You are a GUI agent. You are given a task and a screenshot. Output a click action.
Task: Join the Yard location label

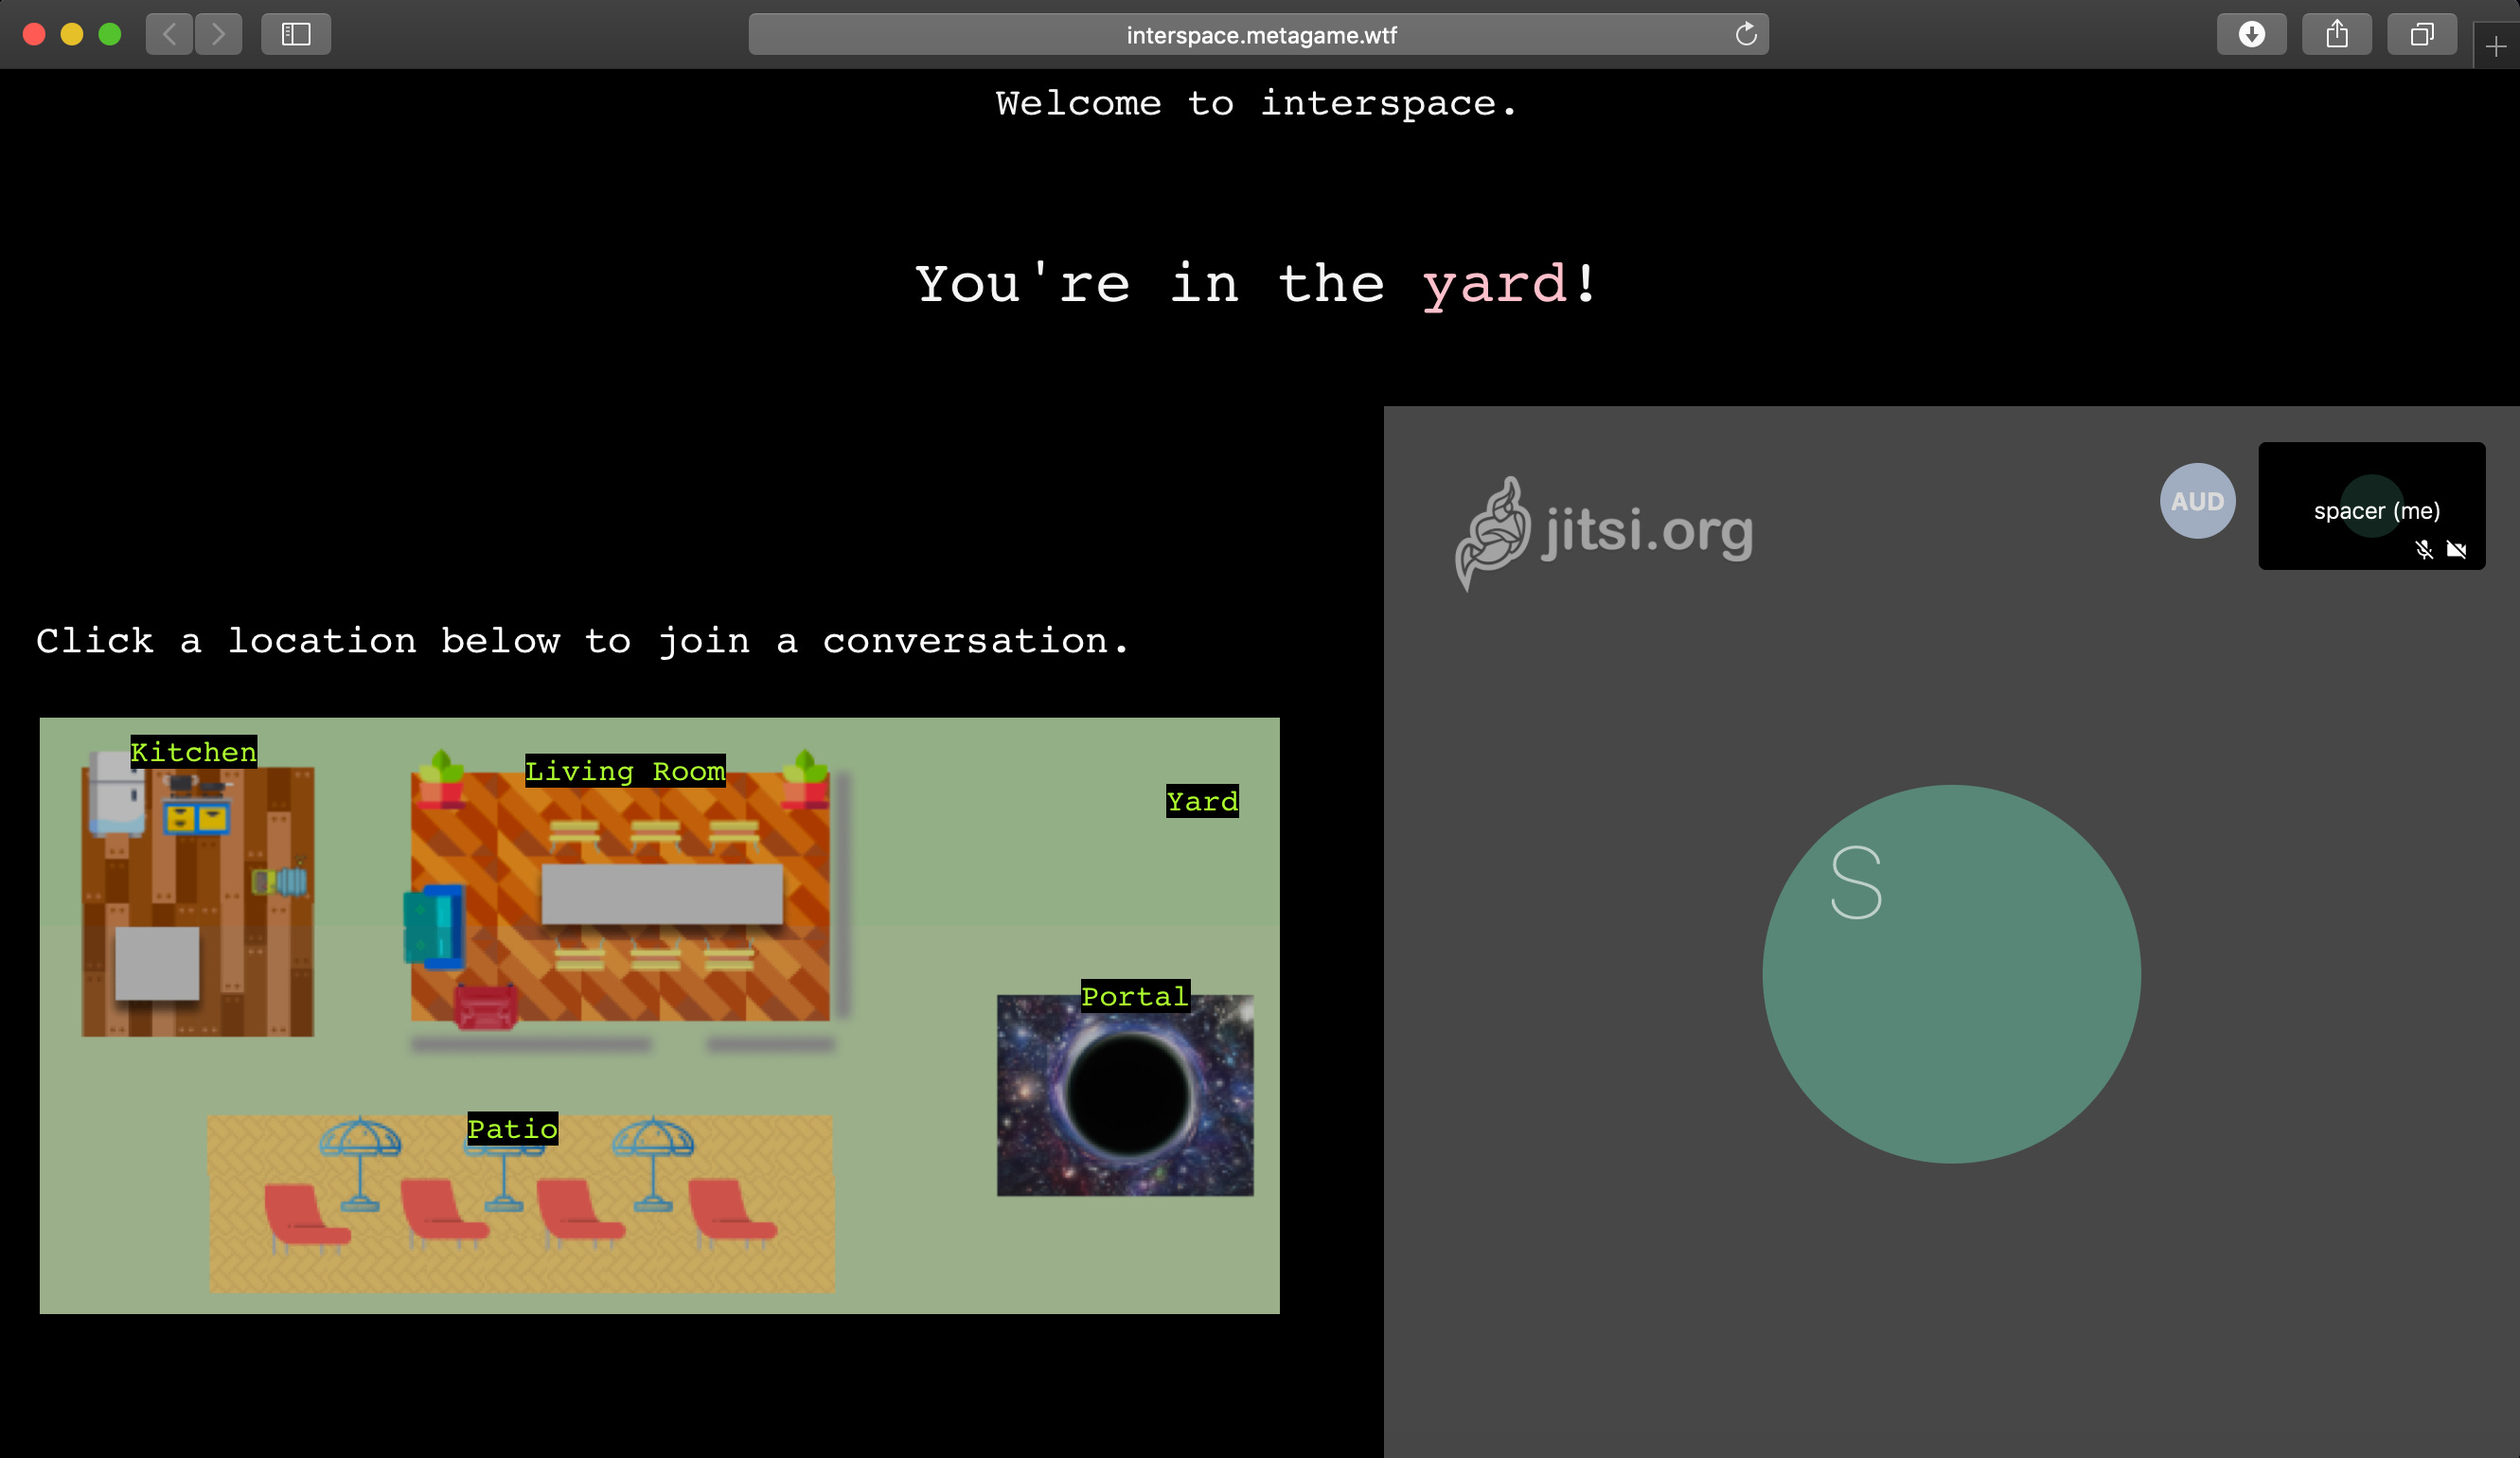[1202, 800]
